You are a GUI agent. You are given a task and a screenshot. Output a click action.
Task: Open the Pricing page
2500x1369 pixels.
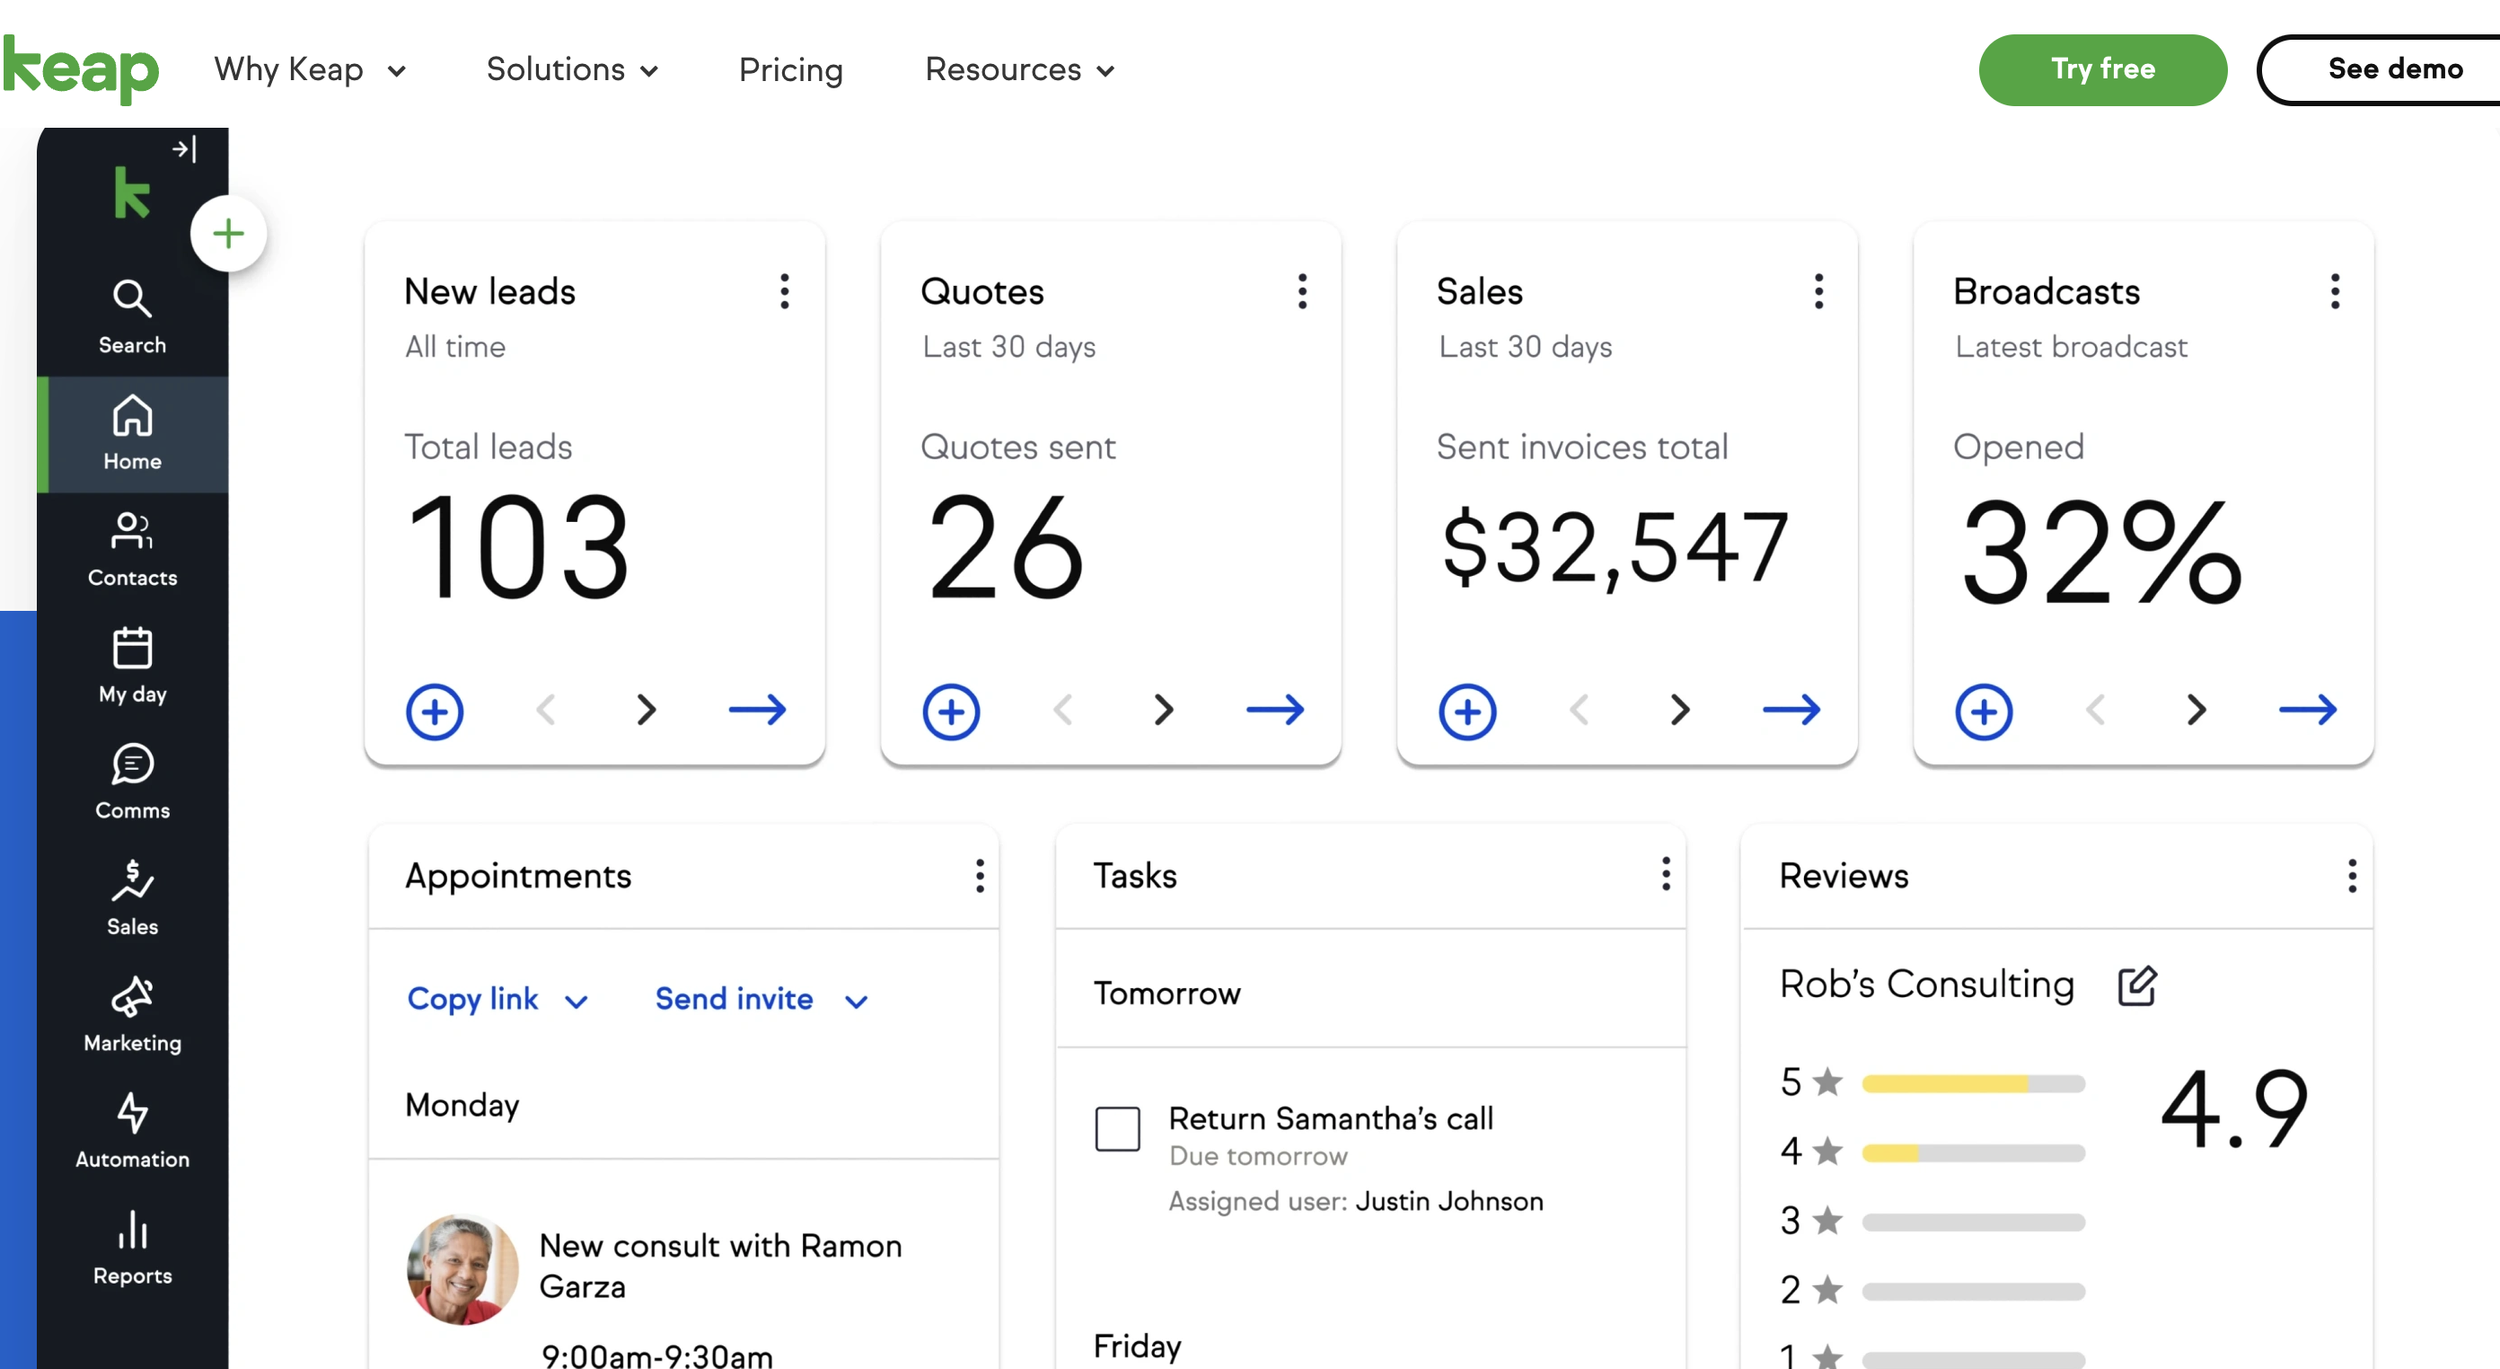(790, 69)
